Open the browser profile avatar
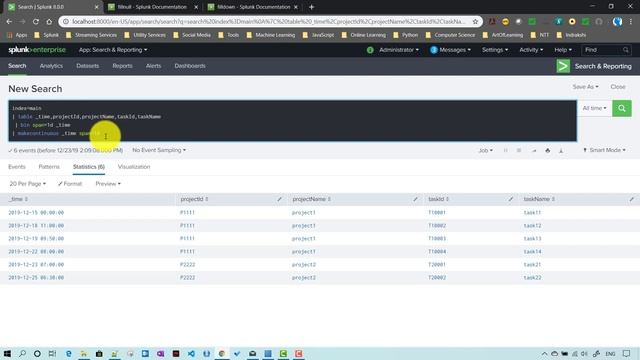Image resolution: width=640 pixels, height=360 pixels. coord(618,22)
